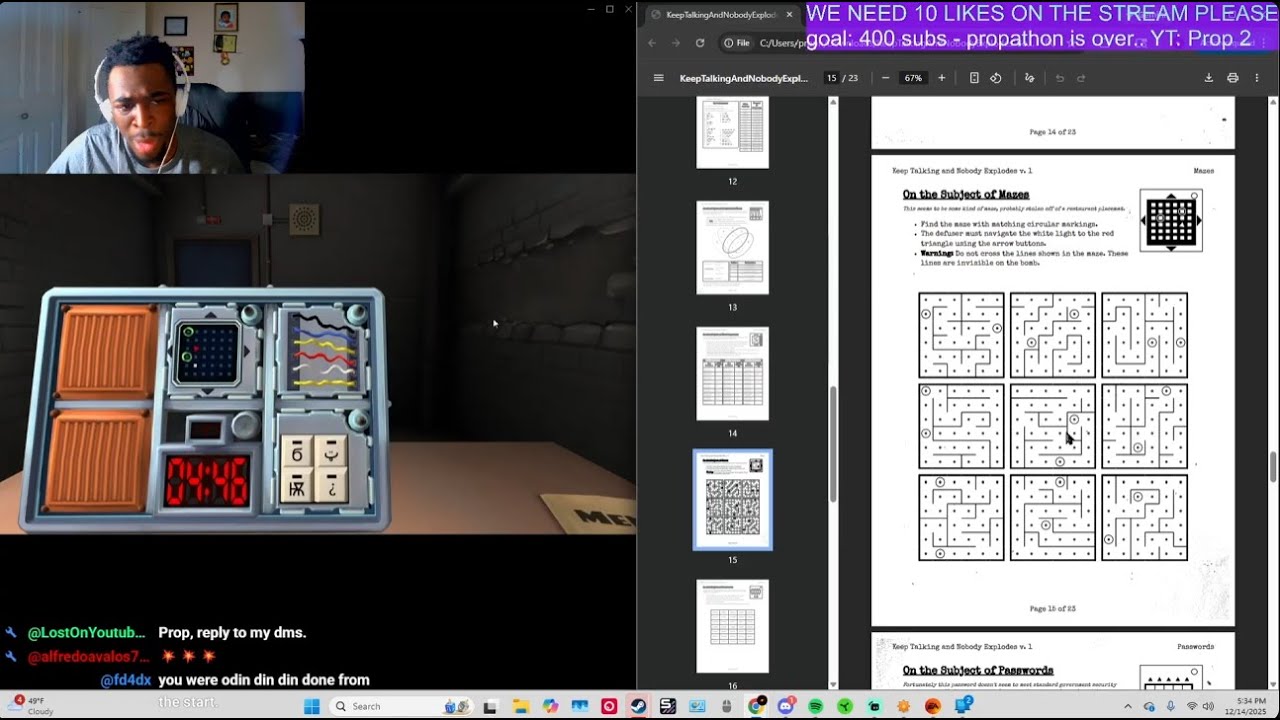1280x720 pixels.
Task: Show hidden system tray icons
Action: pos(1128,706)
